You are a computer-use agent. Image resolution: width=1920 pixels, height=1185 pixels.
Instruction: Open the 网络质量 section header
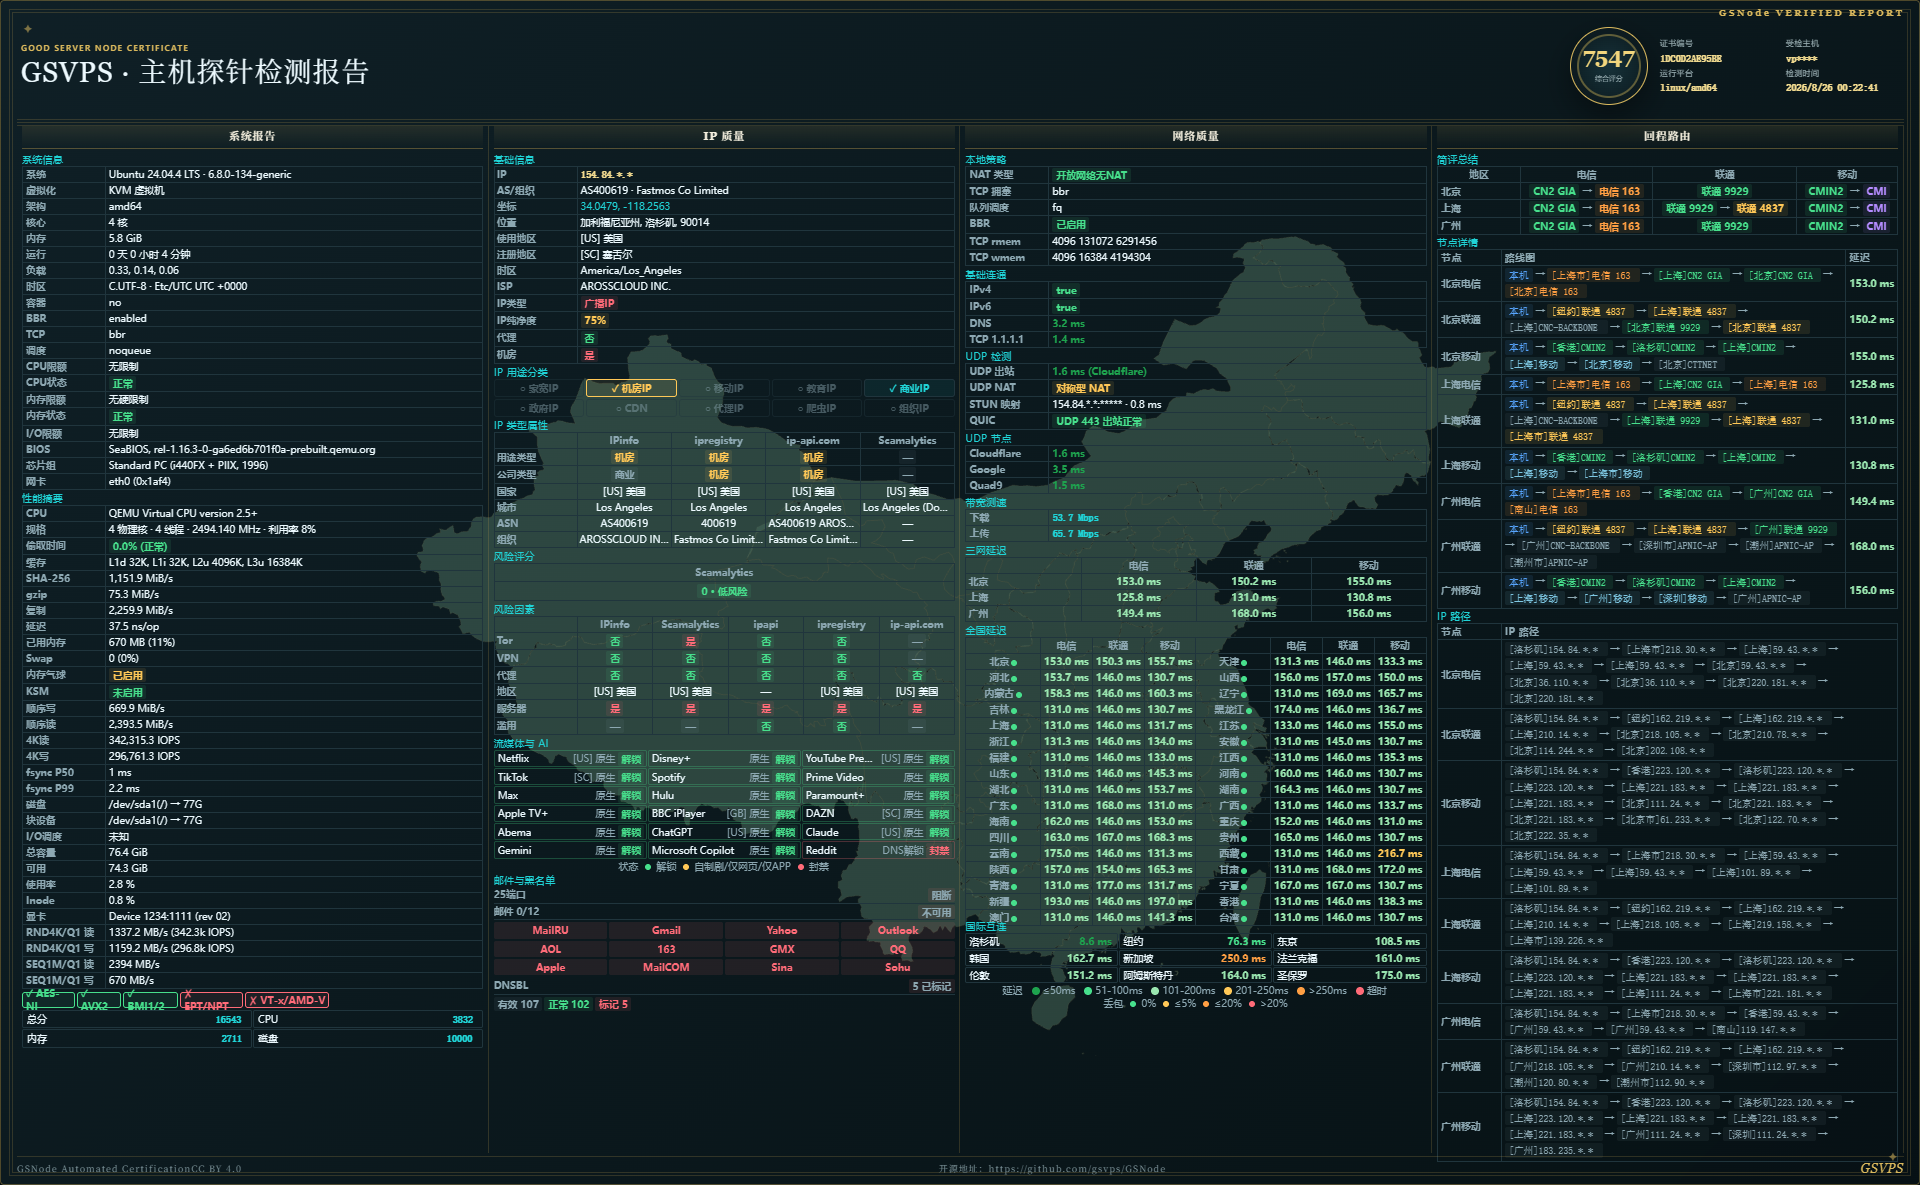[x=1195, y=136]
